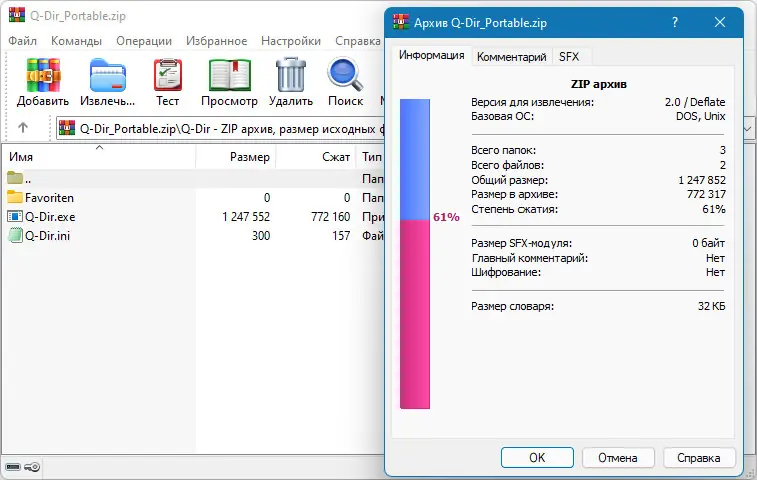This screenshot has width=757, height=480.
Task: Click the Favoriten folder icon
Action: click(x=15, y=197)
